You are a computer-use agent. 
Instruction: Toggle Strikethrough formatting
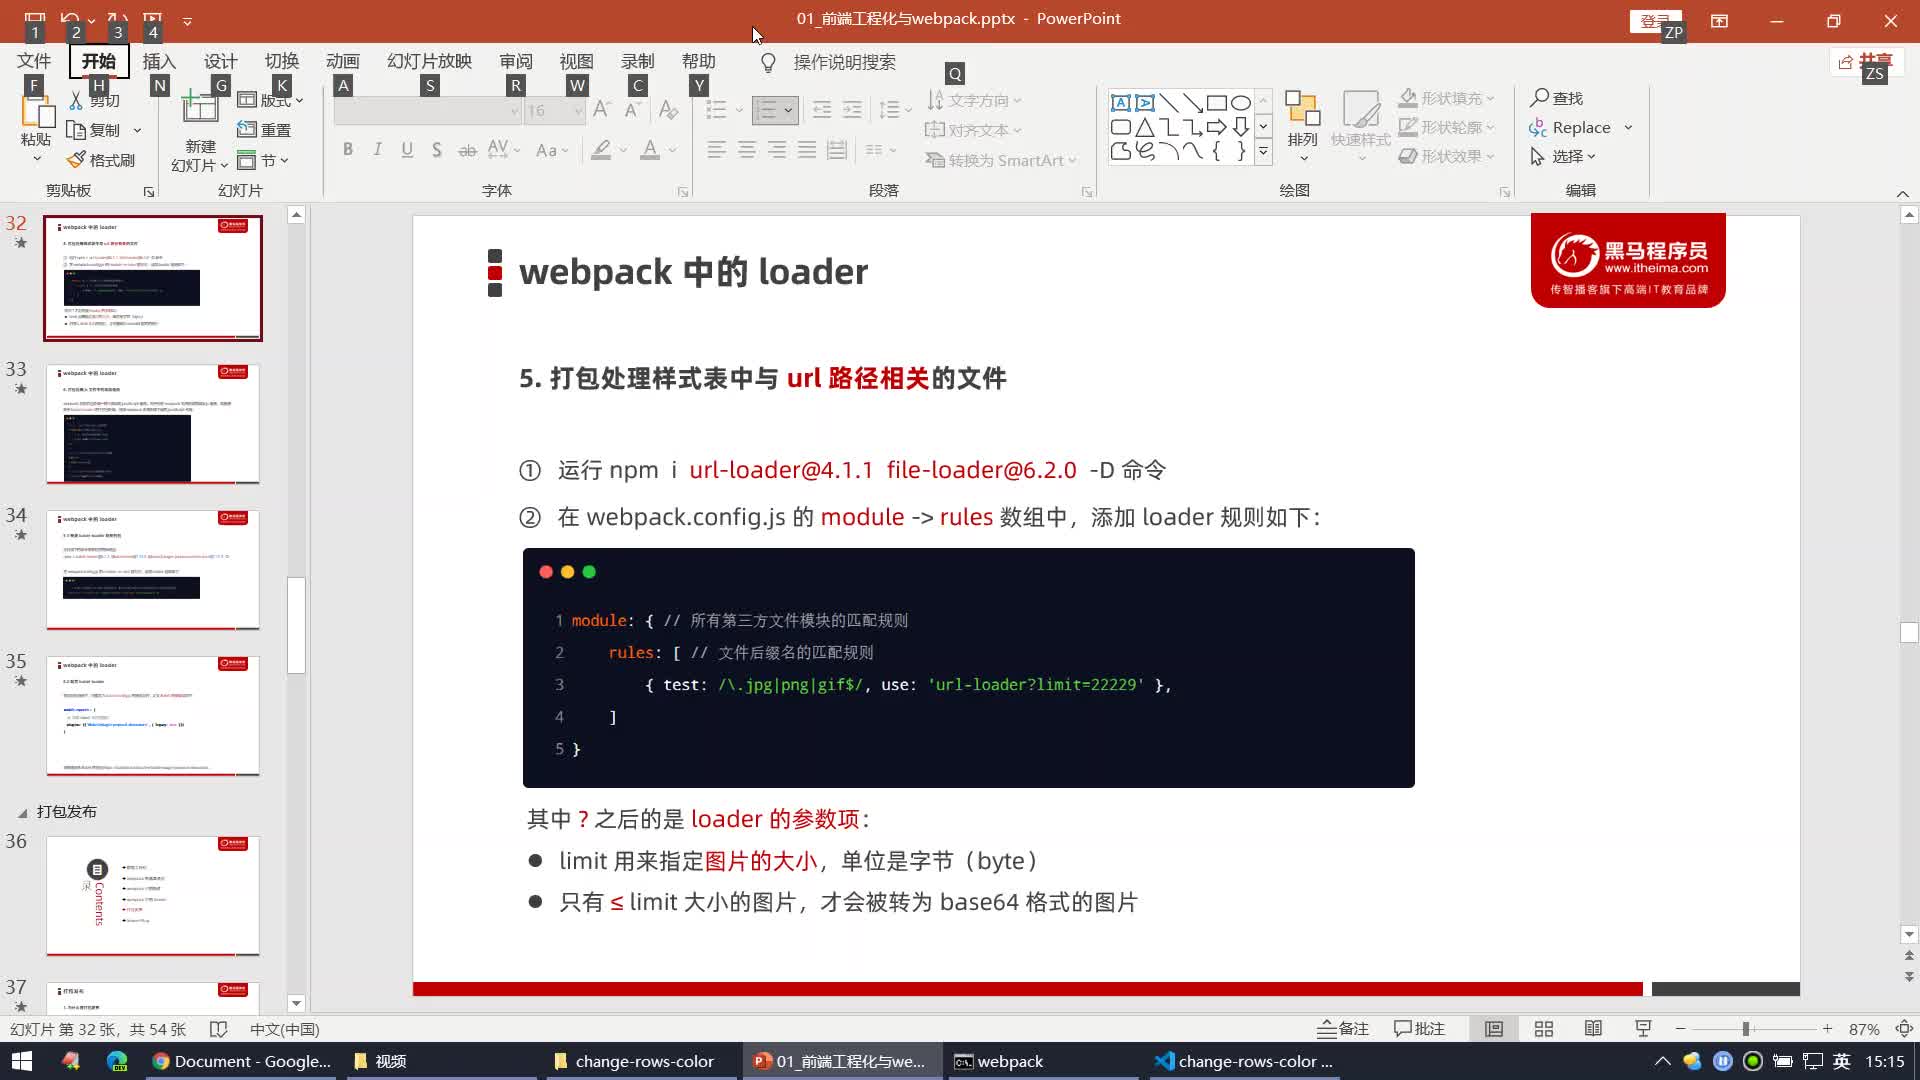click(467, 150)
